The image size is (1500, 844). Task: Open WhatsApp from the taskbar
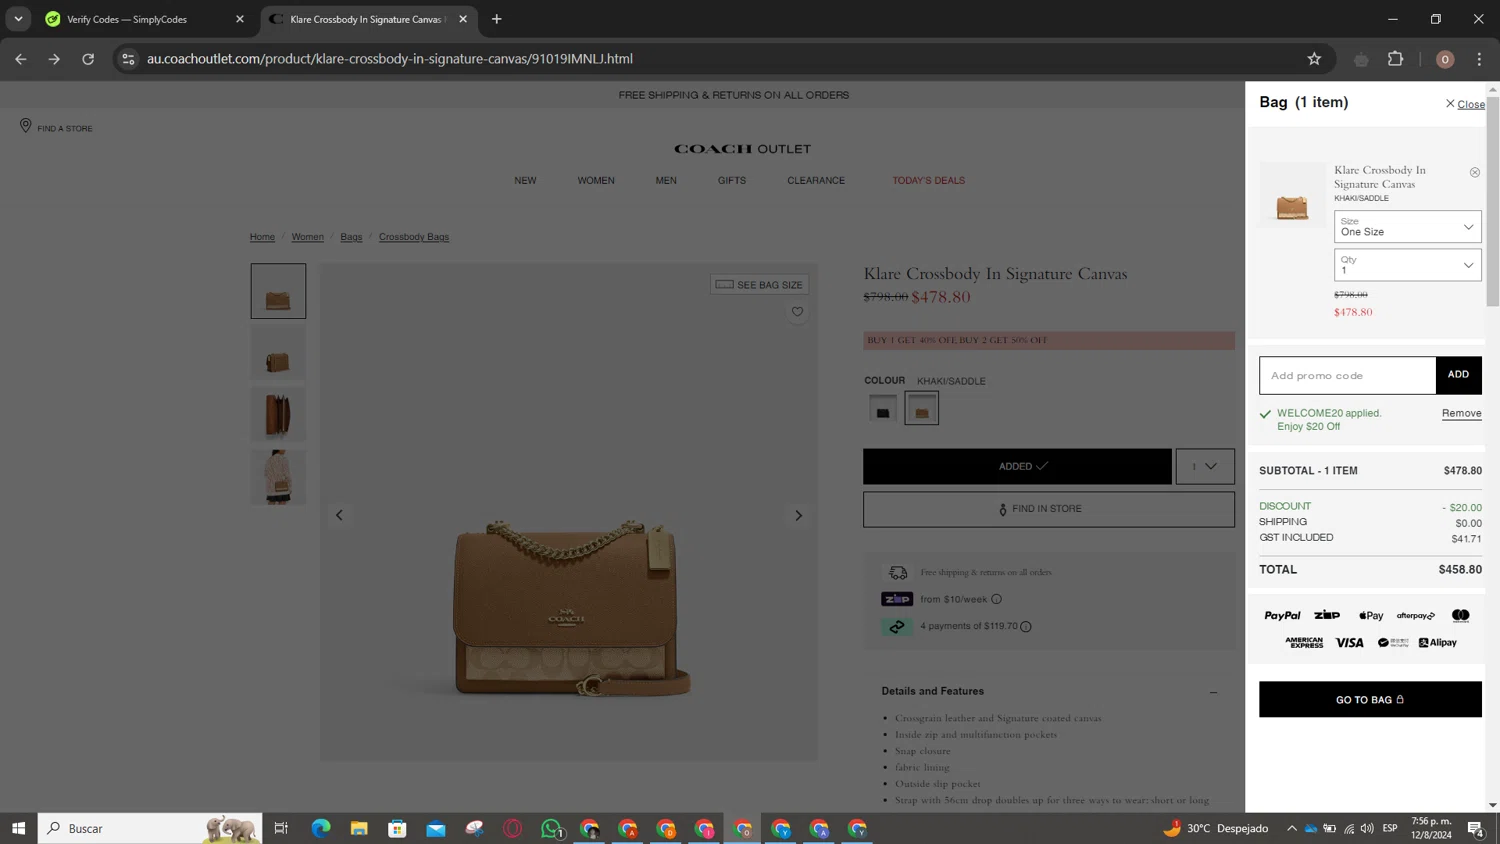[x=551, y=828]
